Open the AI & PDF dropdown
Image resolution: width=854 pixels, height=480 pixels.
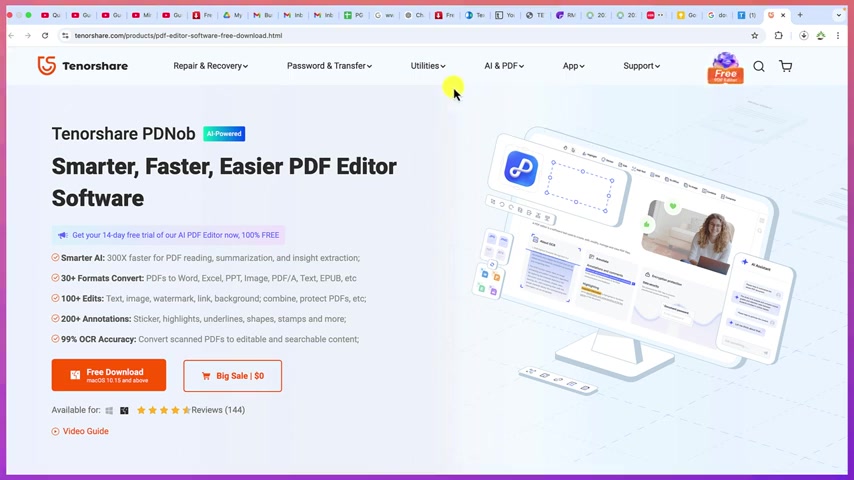click(504, 66)
